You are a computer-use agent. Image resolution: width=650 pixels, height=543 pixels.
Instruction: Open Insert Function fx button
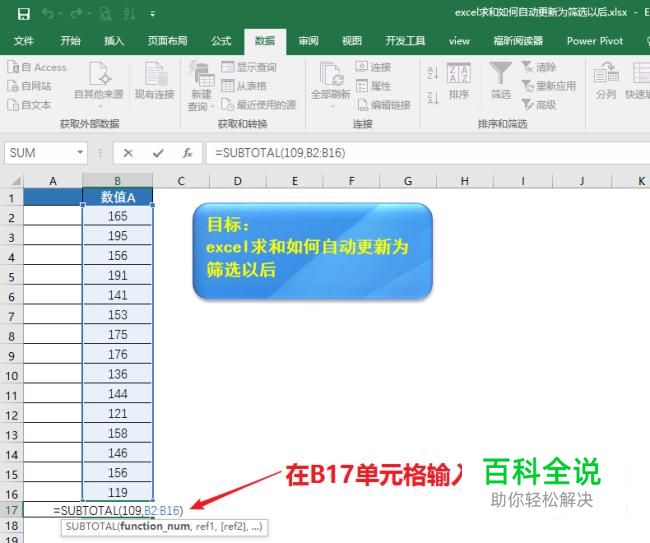coord(187,153)
